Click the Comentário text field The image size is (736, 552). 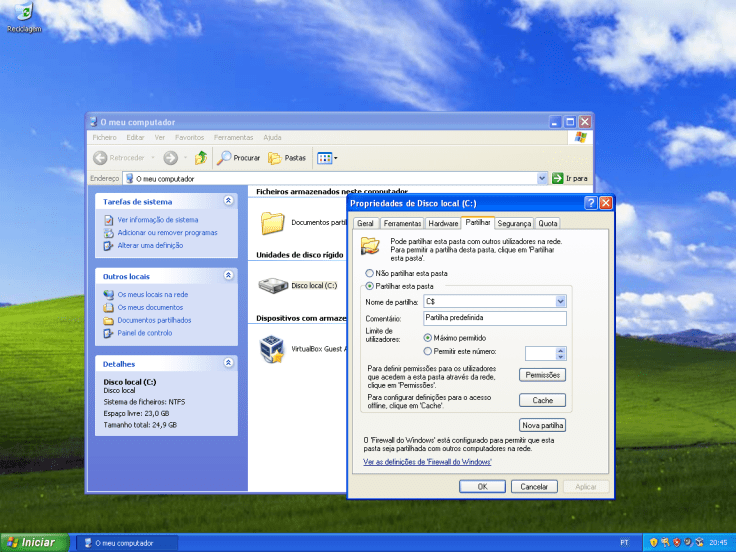coord(494,318)
